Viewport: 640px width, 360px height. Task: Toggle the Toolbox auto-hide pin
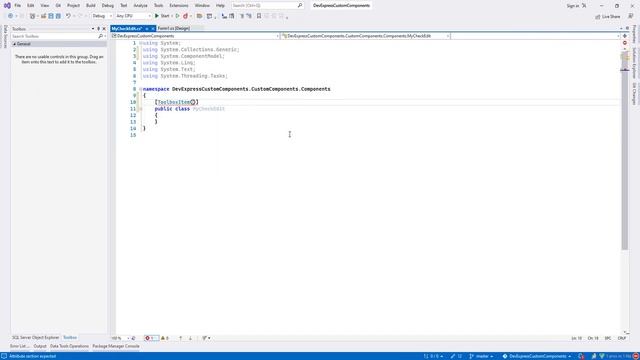[98, 29]
